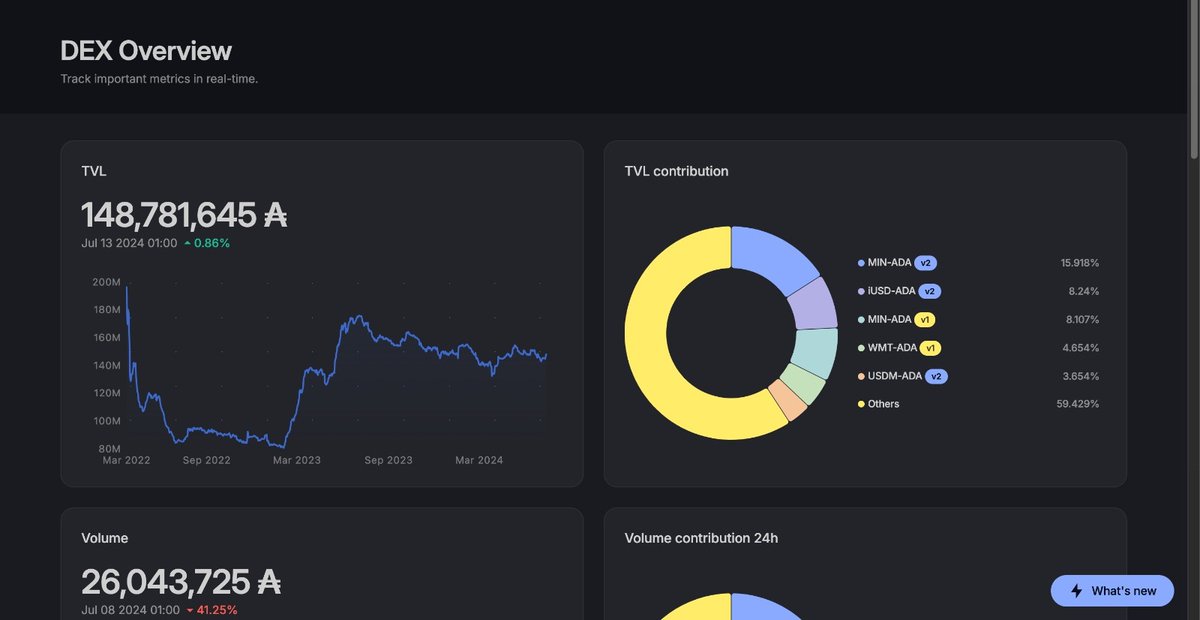Click the orange USDM-ADA donut segment
The image size is (1200, 620).
(788, 402)
